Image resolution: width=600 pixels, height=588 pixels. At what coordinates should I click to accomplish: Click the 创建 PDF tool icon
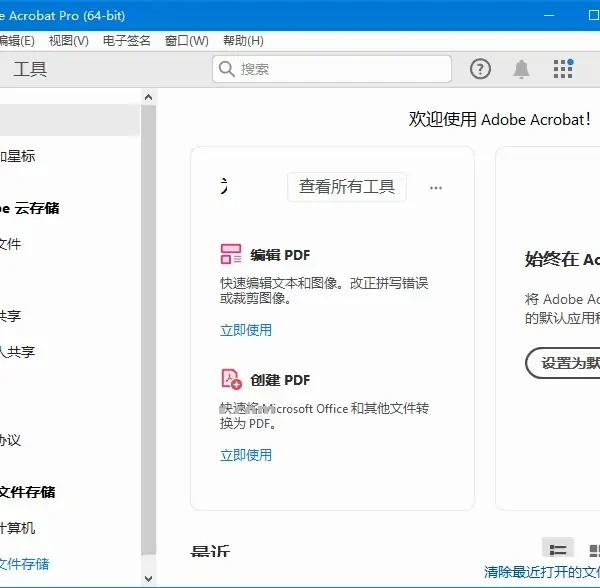232,379
